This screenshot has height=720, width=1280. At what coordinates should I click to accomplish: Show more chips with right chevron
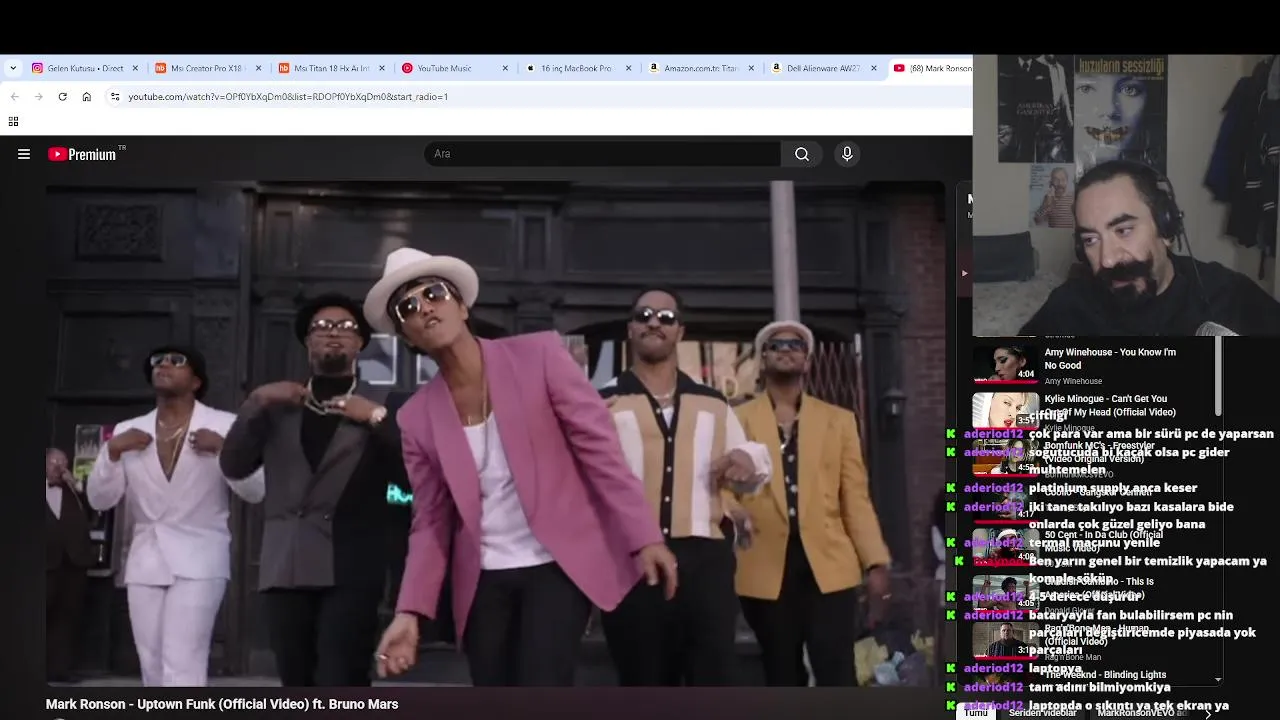[x=1208, y=713]
